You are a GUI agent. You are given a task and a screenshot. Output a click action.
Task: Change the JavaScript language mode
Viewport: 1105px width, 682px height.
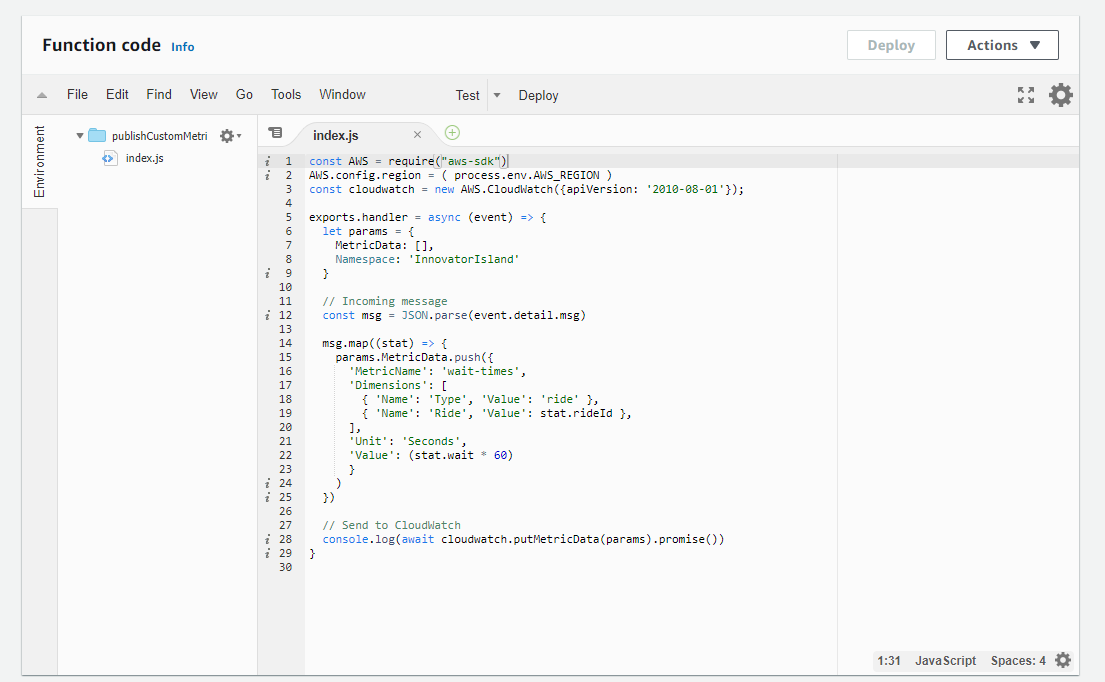945,660
